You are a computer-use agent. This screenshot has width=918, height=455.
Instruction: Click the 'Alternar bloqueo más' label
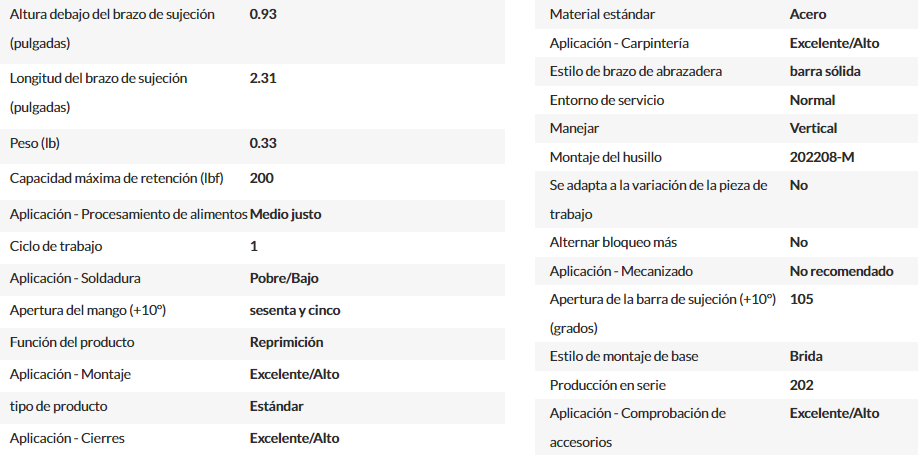[614, 242]
